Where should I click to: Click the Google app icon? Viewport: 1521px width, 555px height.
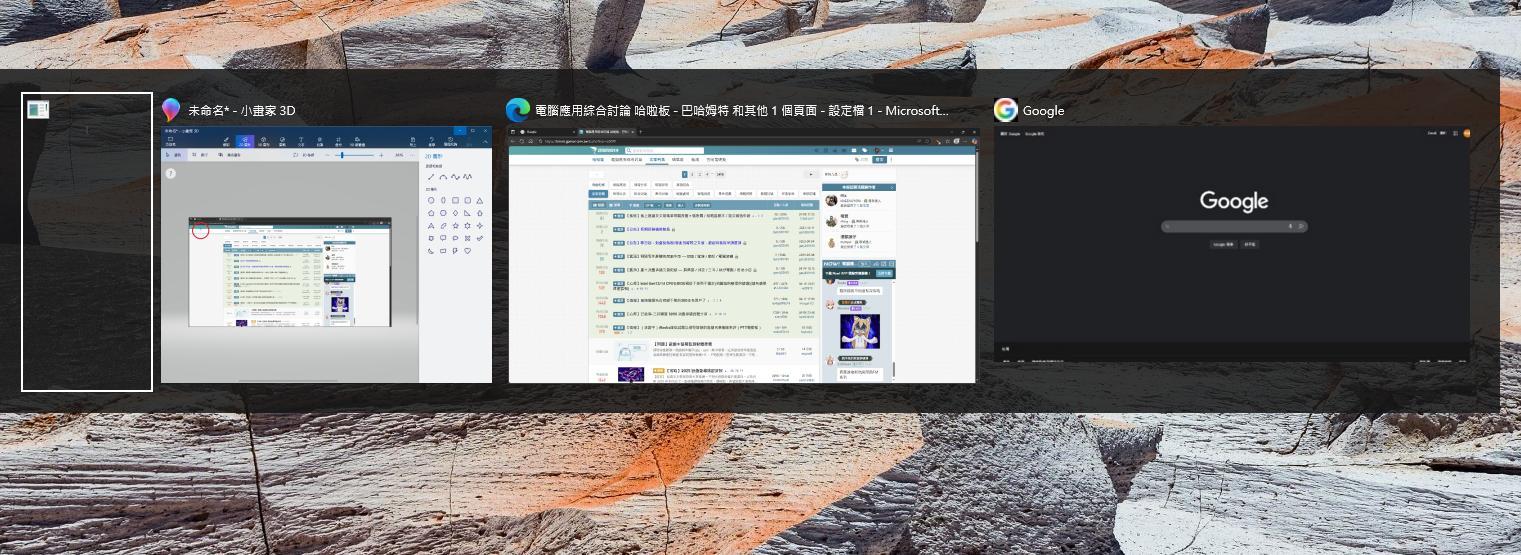(x=1005, y=110)
